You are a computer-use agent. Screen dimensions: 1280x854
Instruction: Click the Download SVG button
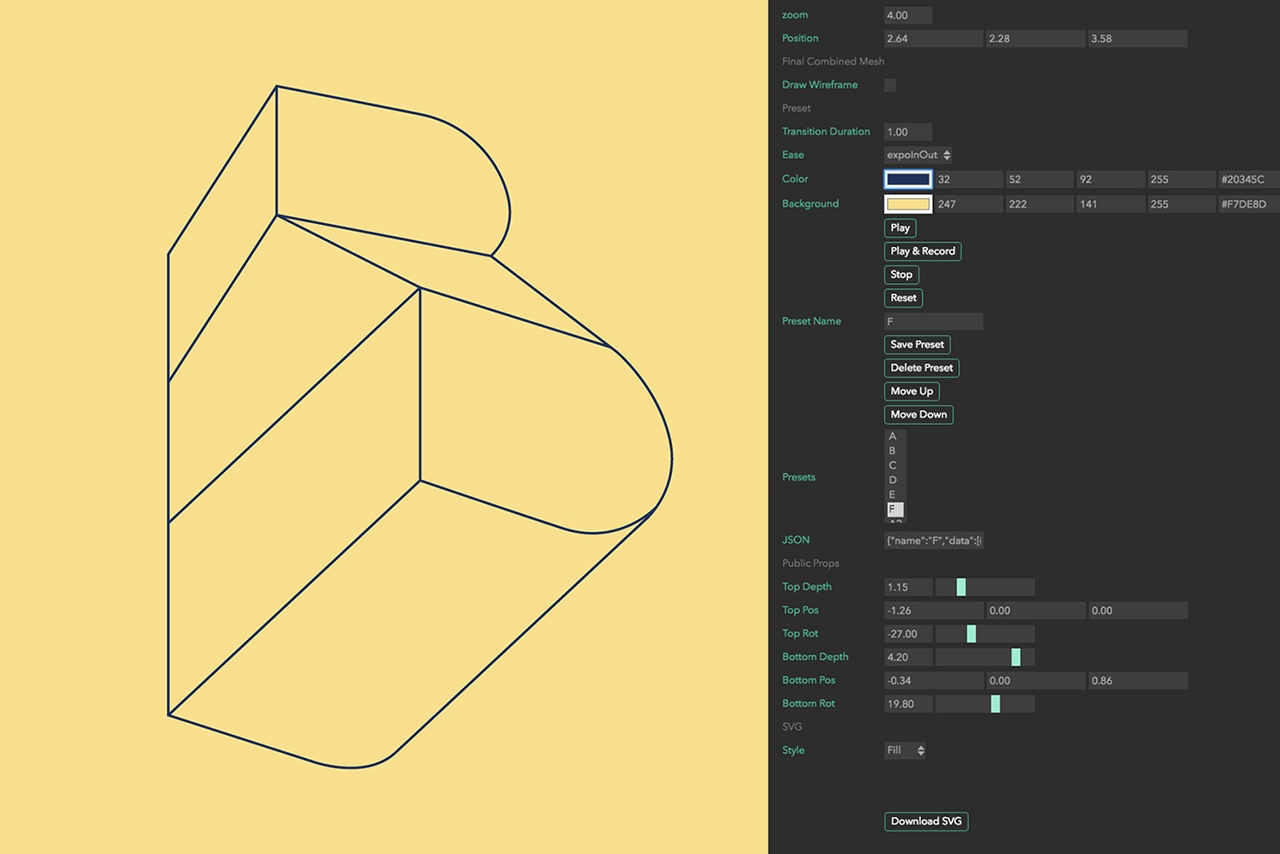pyautogui.click(x=926, y=821)
